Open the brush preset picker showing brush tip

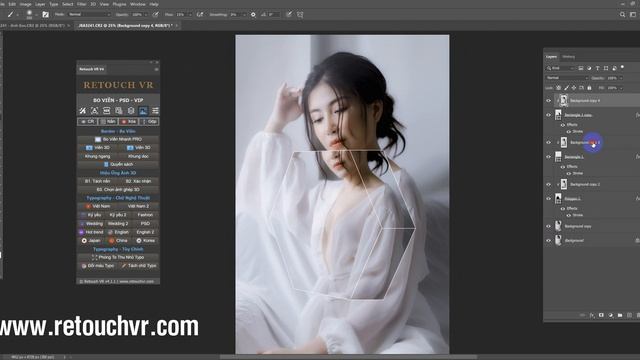point(29,14)
